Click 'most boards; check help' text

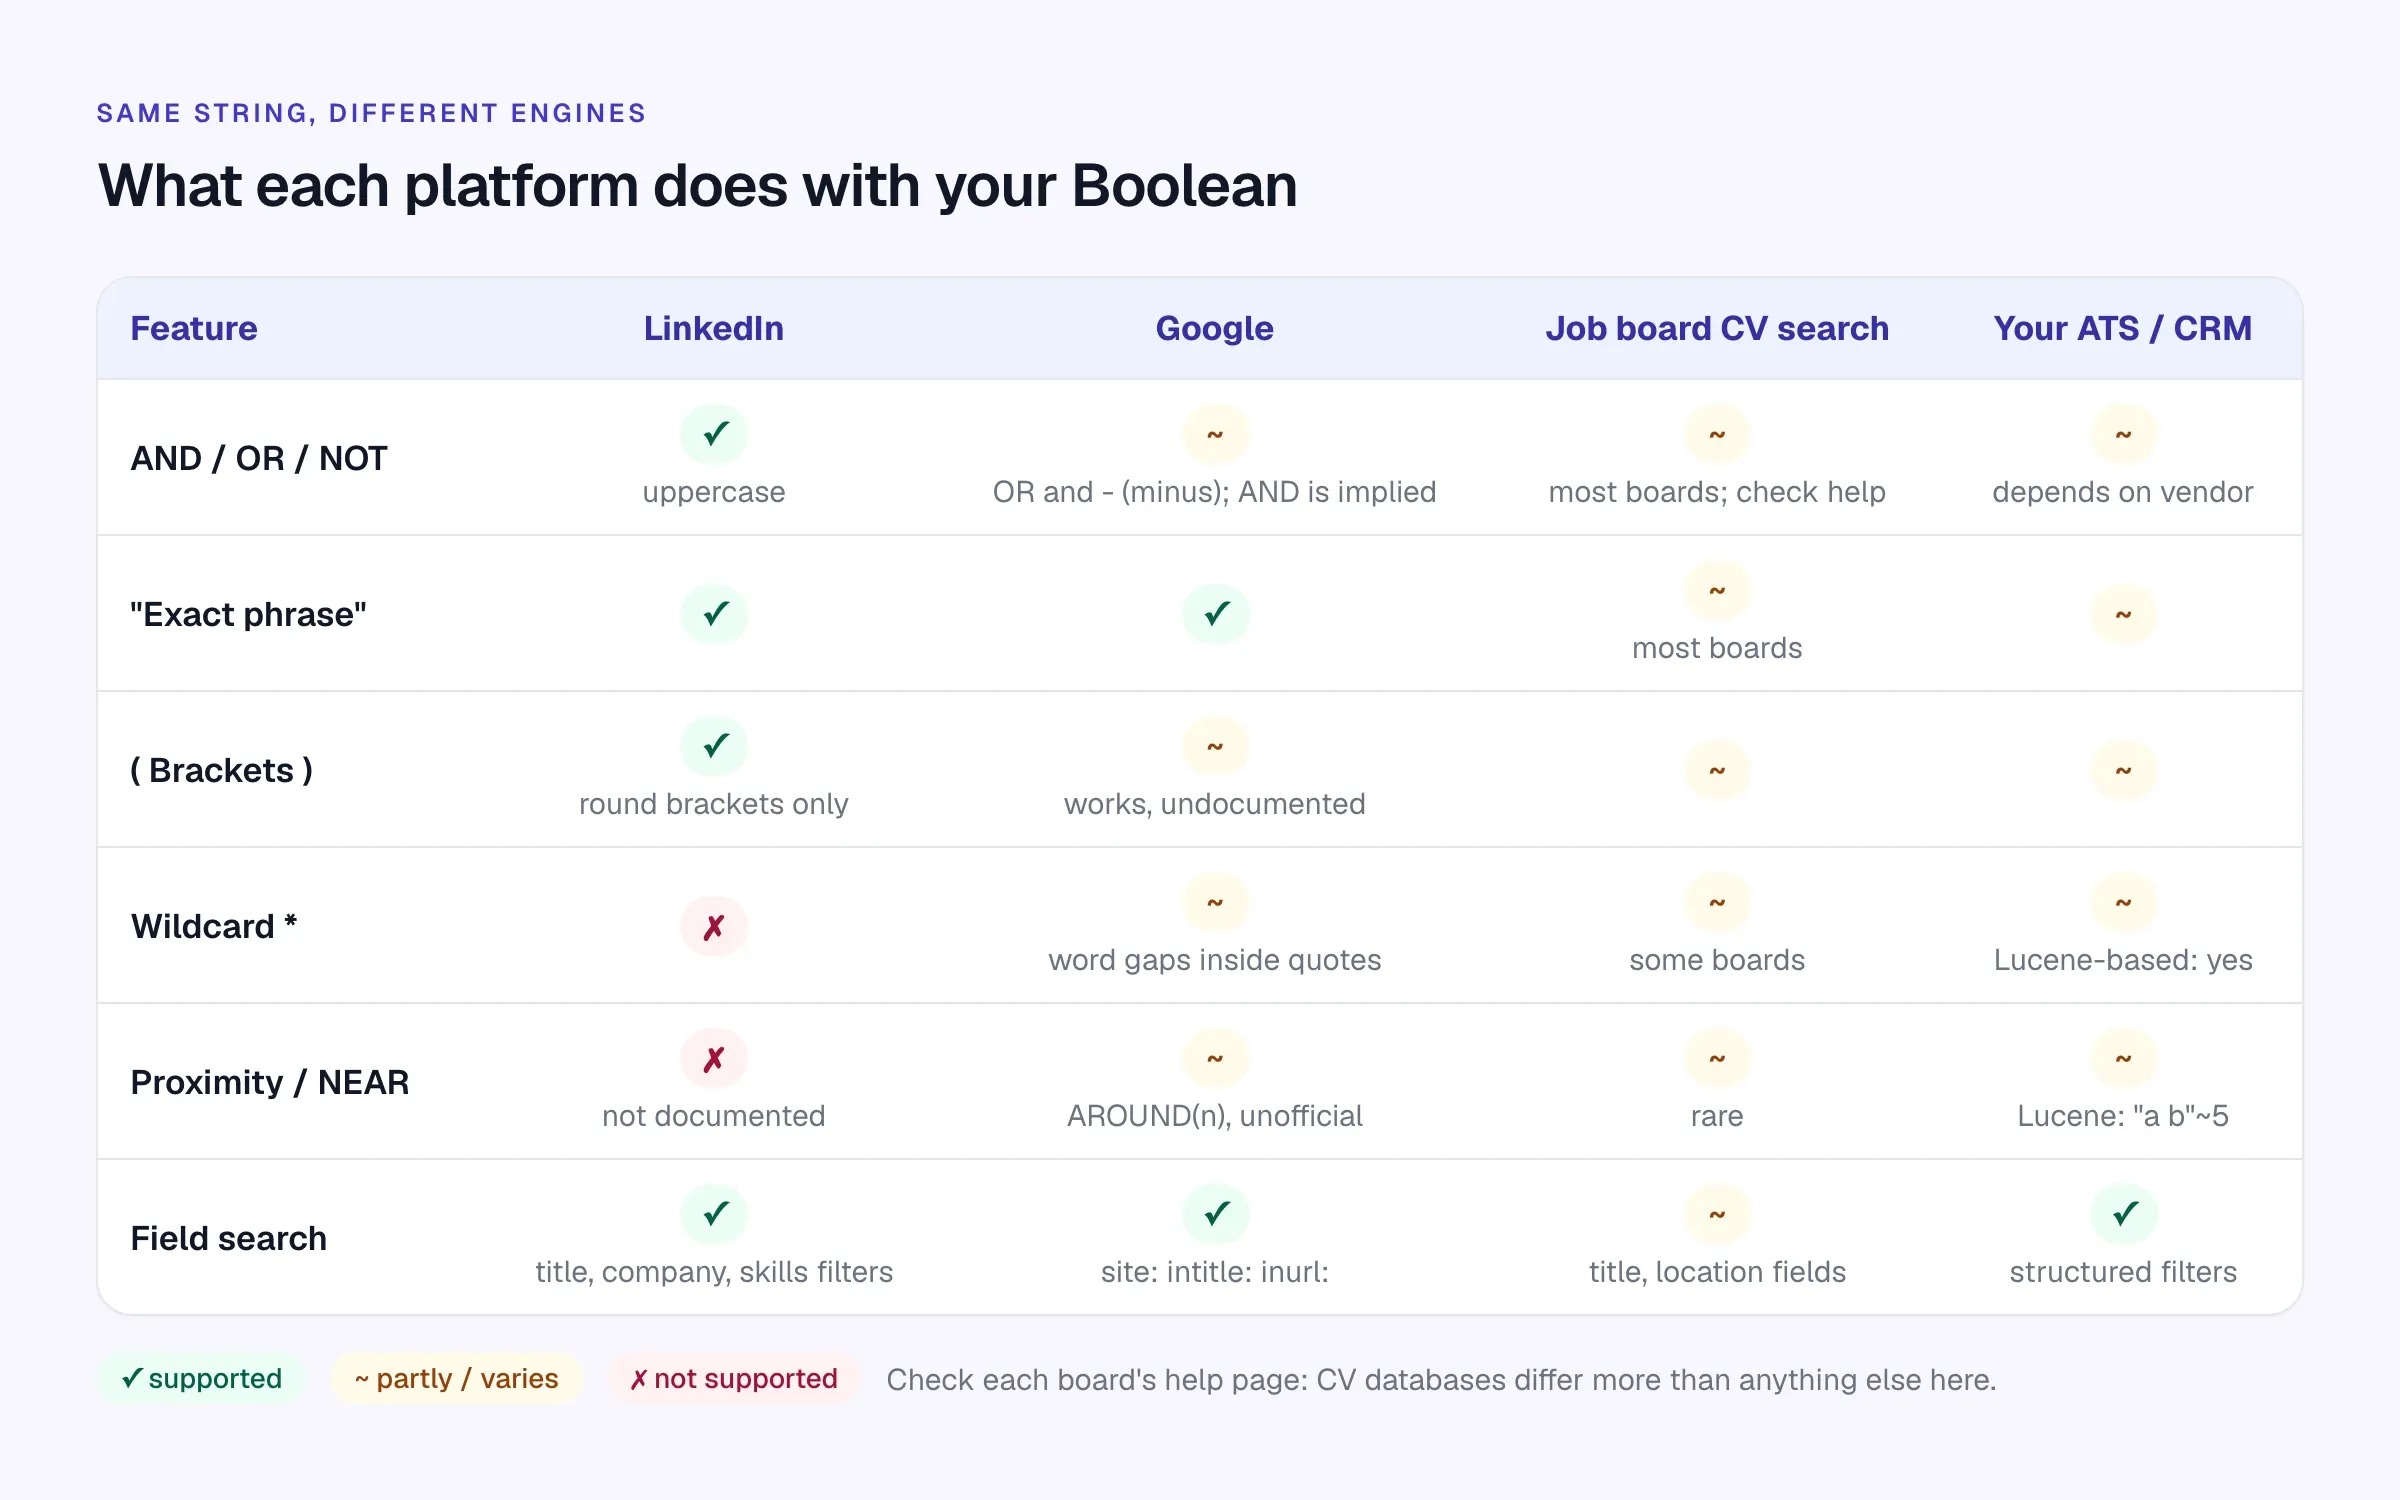point(1717,492)
